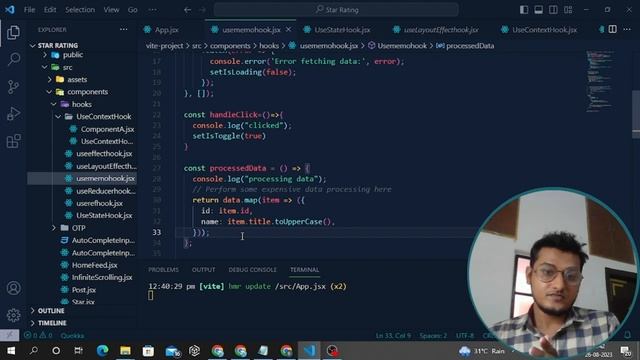Toggle primary side bar layout icon
The image size is (640, 360).
[x=524, y=9]
